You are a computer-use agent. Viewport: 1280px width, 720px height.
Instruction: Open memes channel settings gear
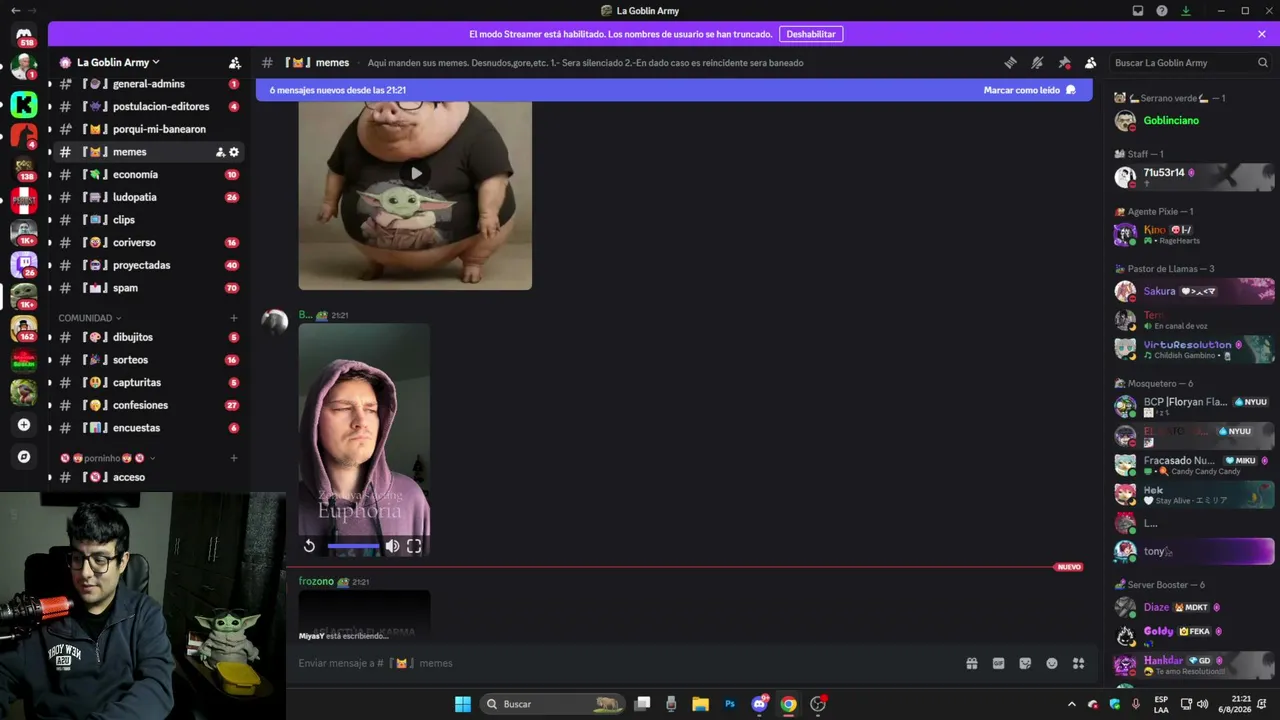pyautogui.click(x=234, y=152)
